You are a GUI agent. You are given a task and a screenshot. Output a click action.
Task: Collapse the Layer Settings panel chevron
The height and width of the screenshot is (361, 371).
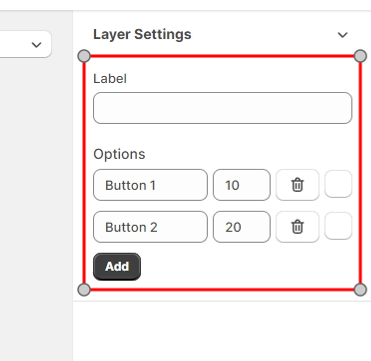(x=343, y=35)
